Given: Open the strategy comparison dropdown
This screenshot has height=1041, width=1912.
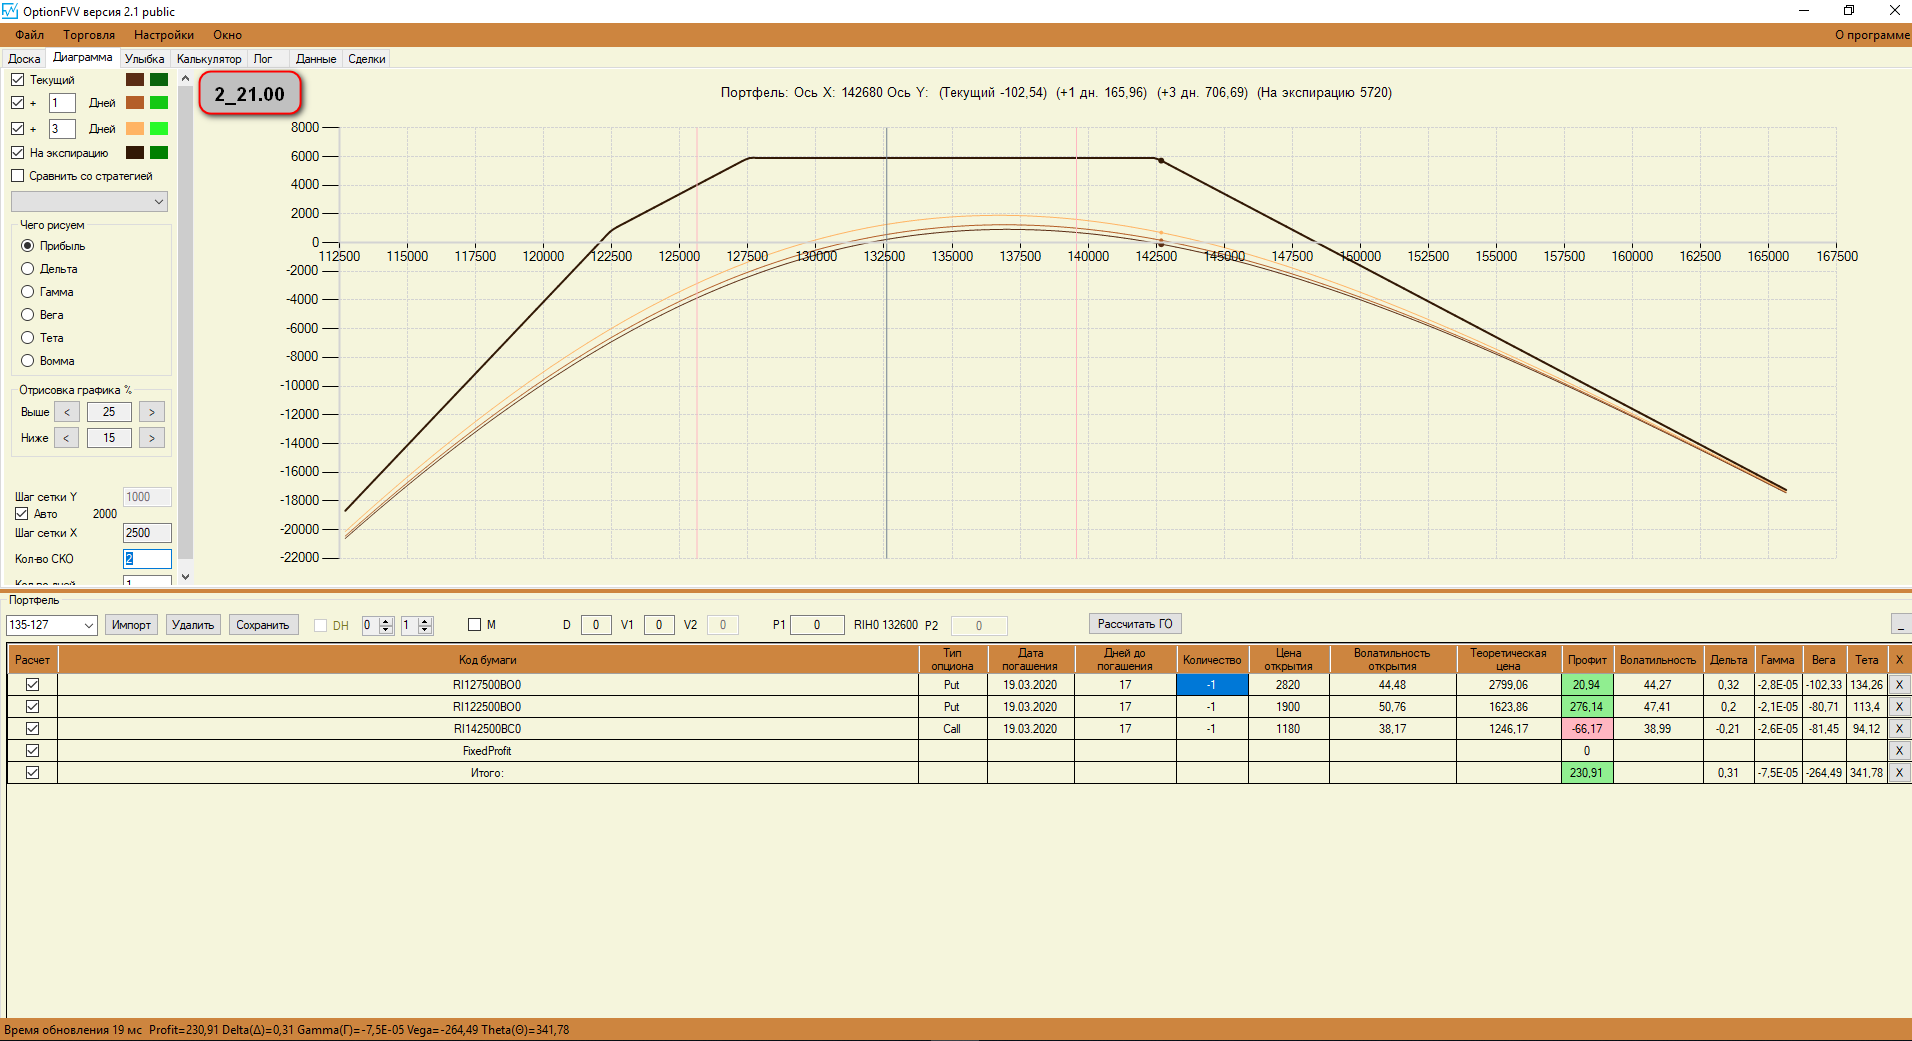Looking at the screenshot, I should pyautogui.click(x=89, y=202).
